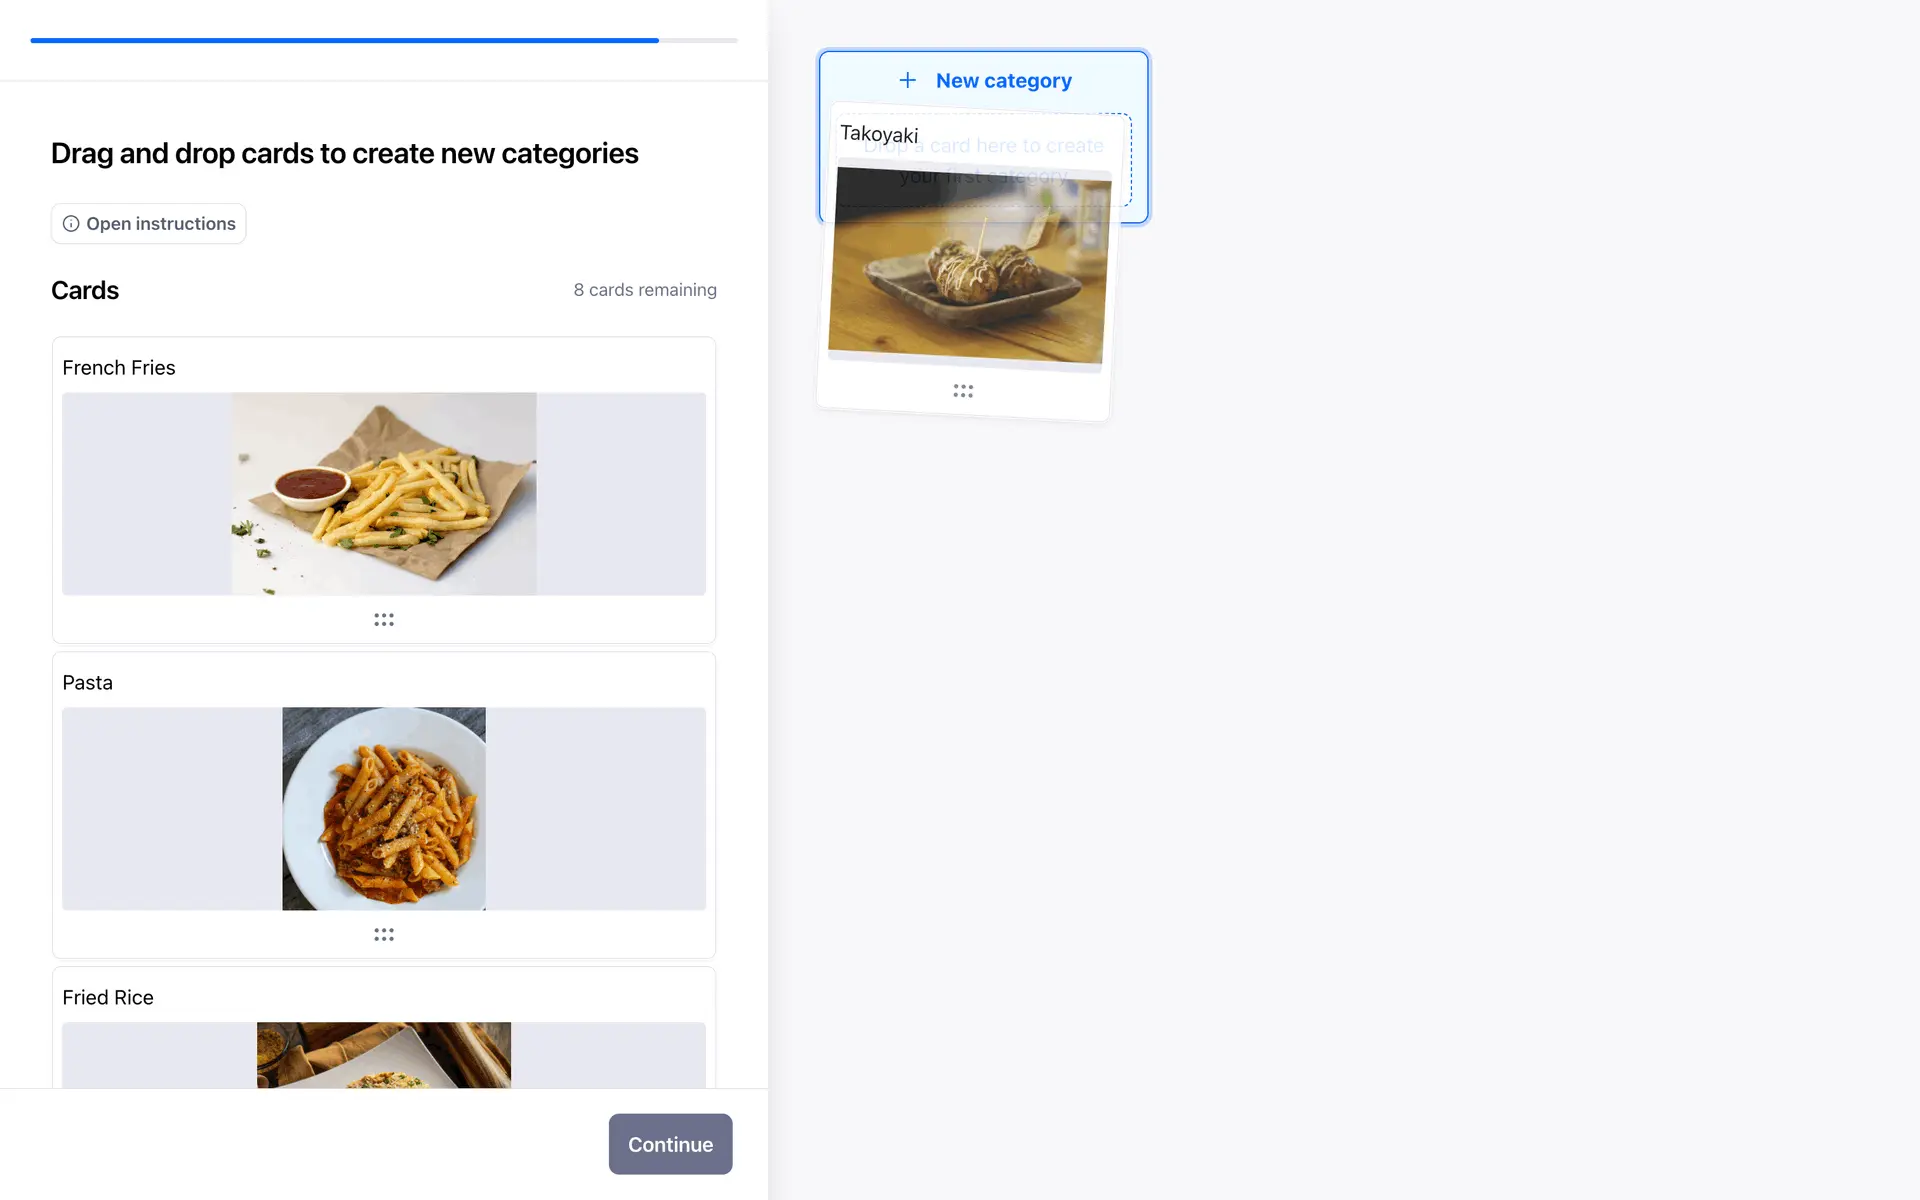
Task: Click the Takoyaki card title
Action: [879, 134]
